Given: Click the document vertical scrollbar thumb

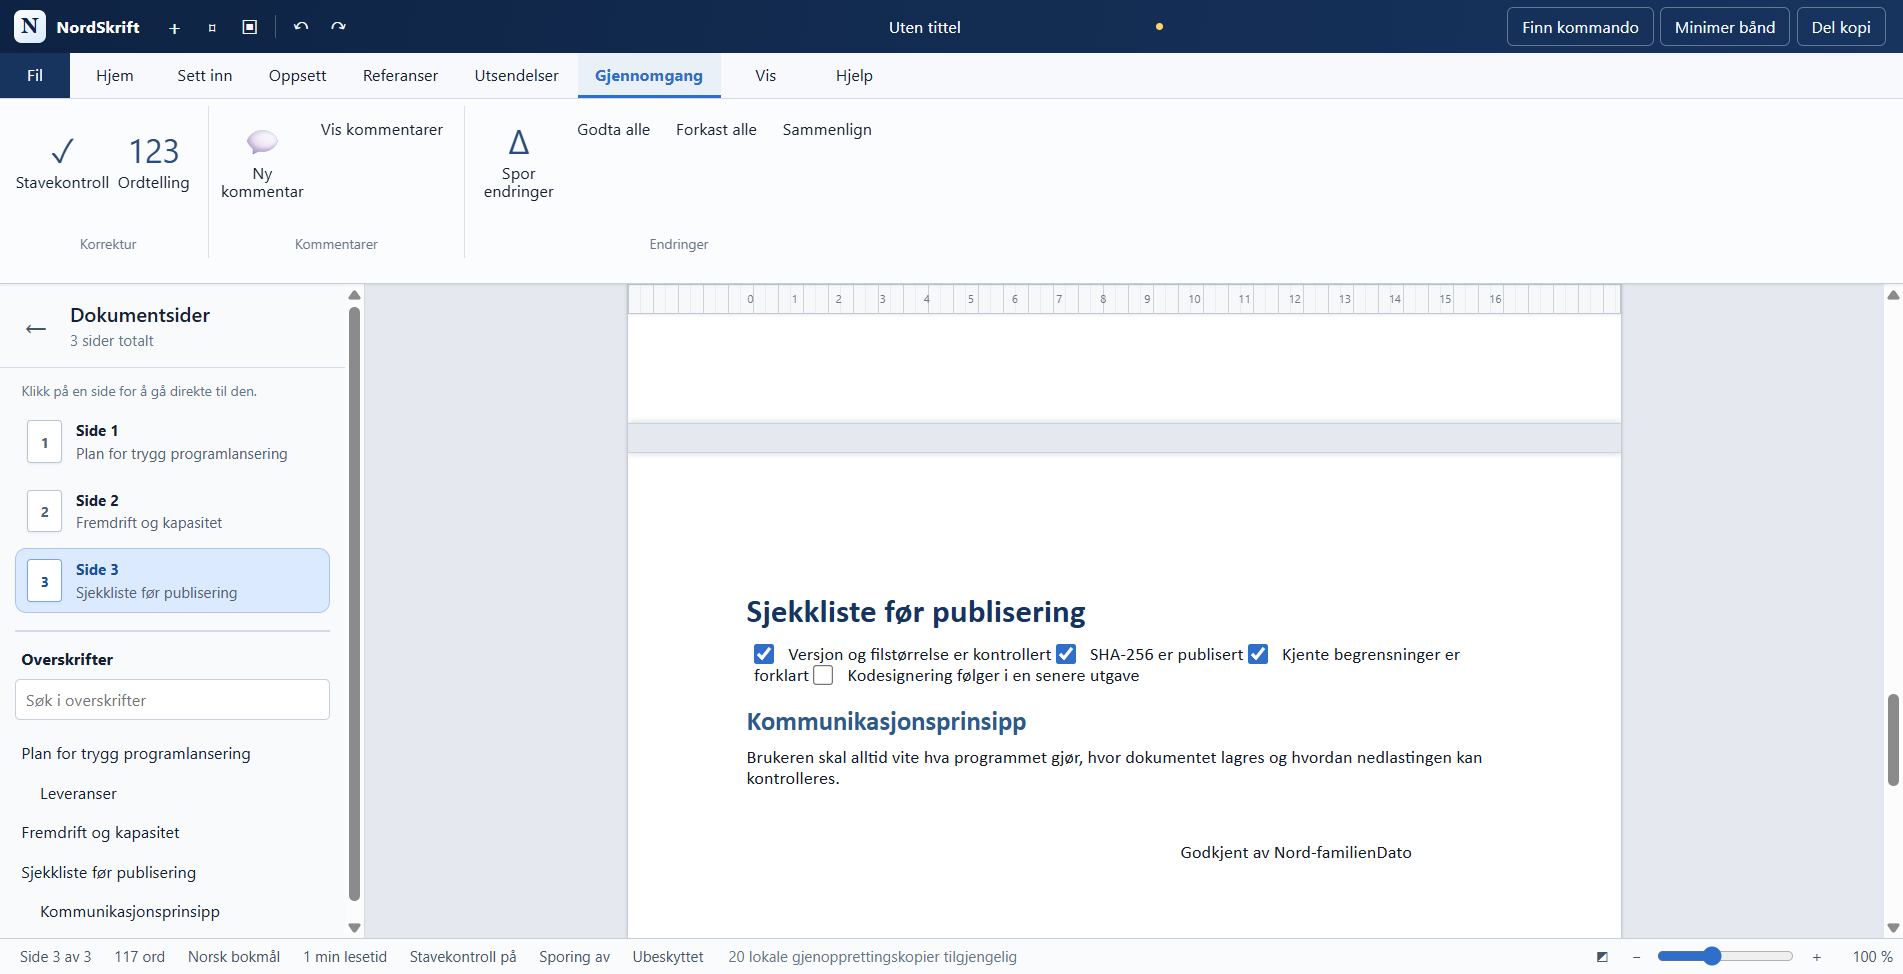Looking at the screenshot, I should point(1893,740).
